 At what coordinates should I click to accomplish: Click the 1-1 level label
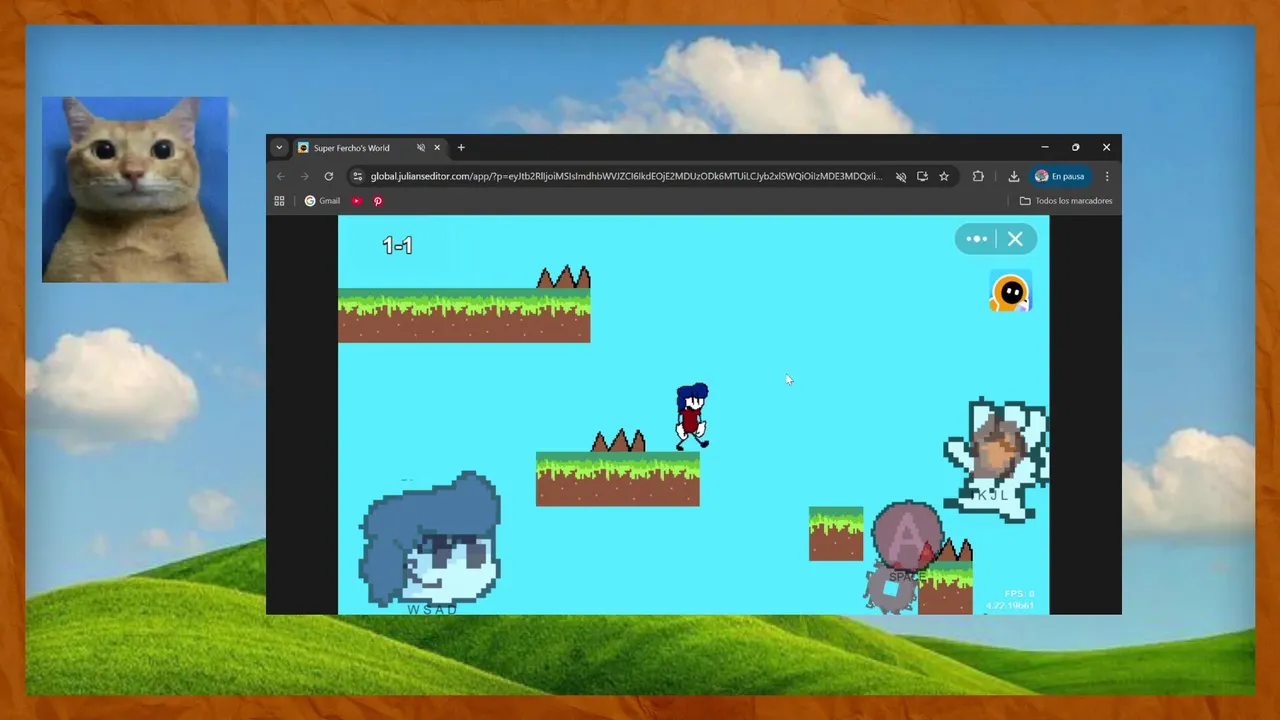pyautogui.click(x=397, y=245)
